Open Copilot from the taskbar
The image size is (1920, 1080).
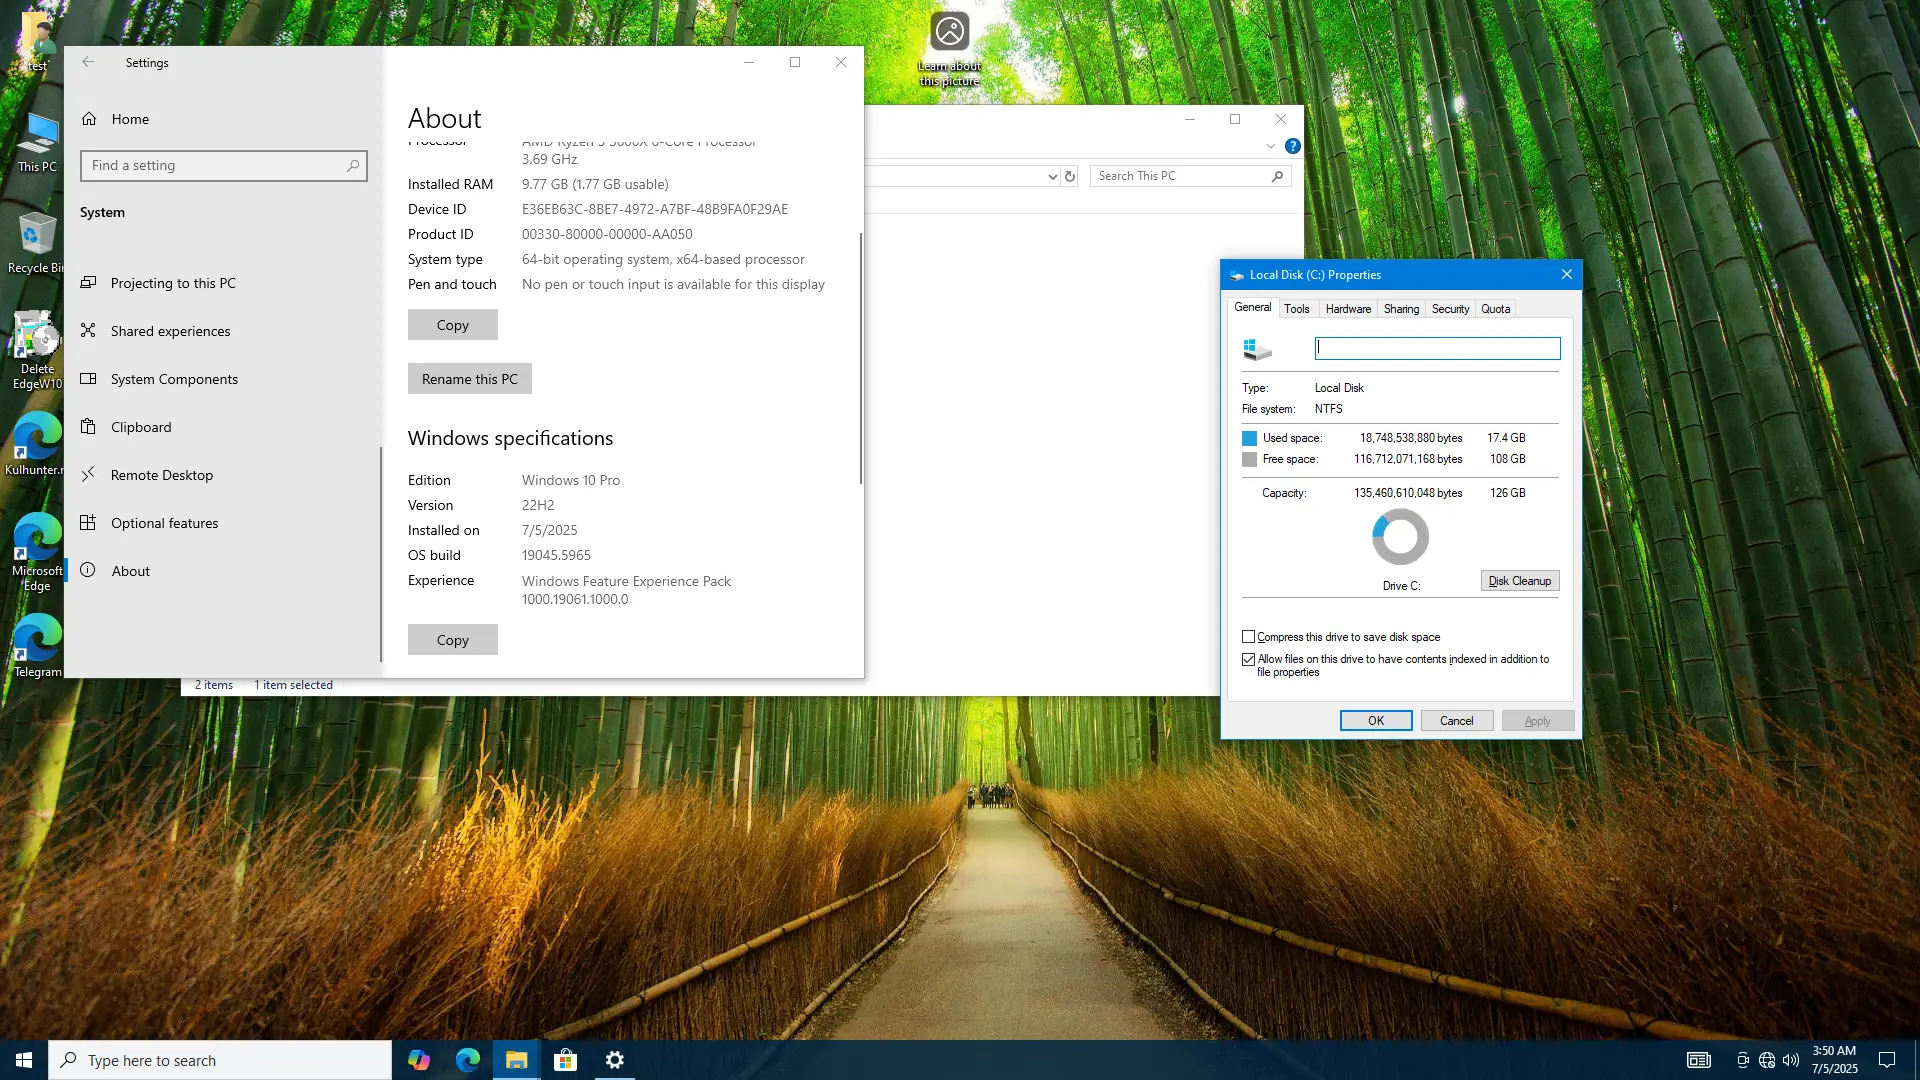pyautogui.click(x=418, y=1060)
